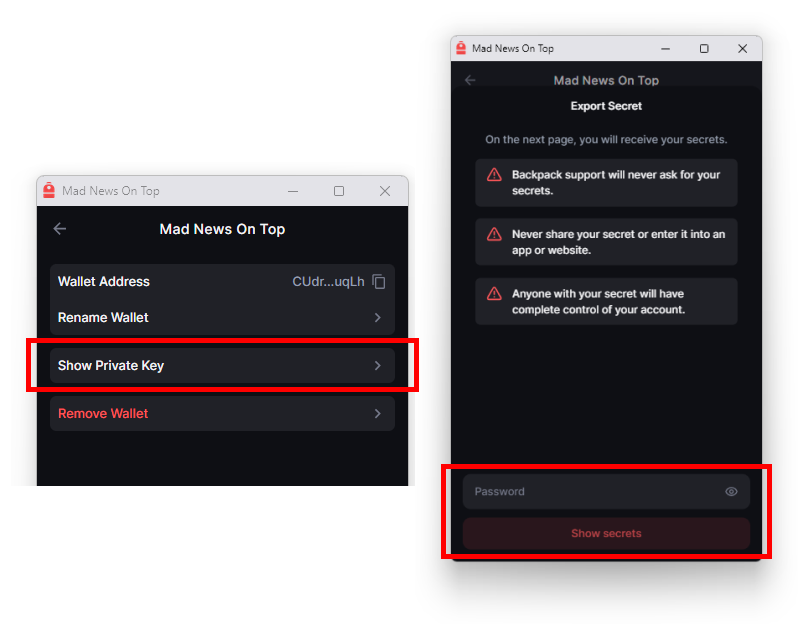Copy the wallet address CUdr...uqLh
798x624 pixels.
click(379, 281)
